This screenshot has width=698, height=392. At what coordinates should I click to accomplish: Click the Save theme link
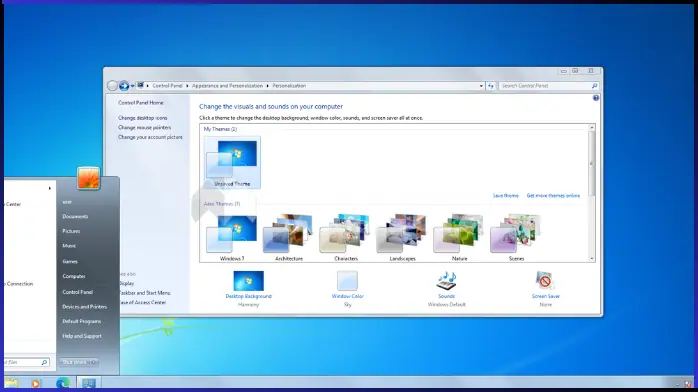505,196
